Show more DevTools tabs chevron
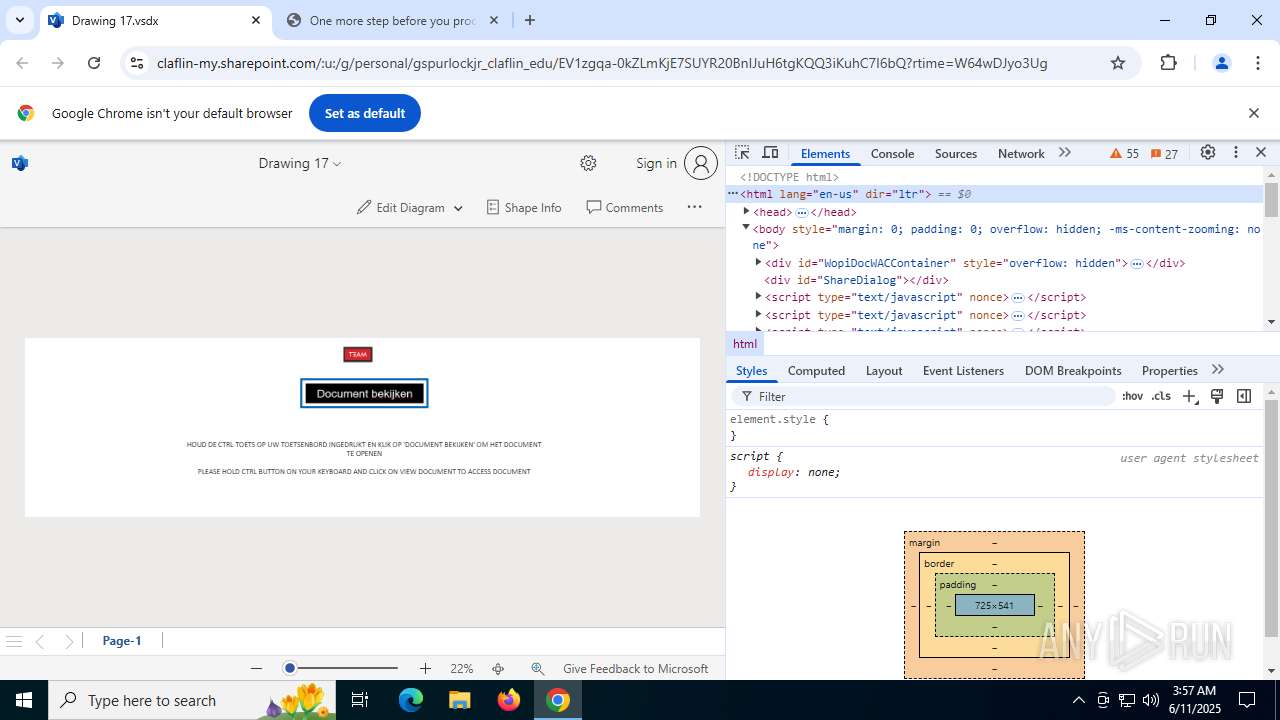 tap(1065, 152)
